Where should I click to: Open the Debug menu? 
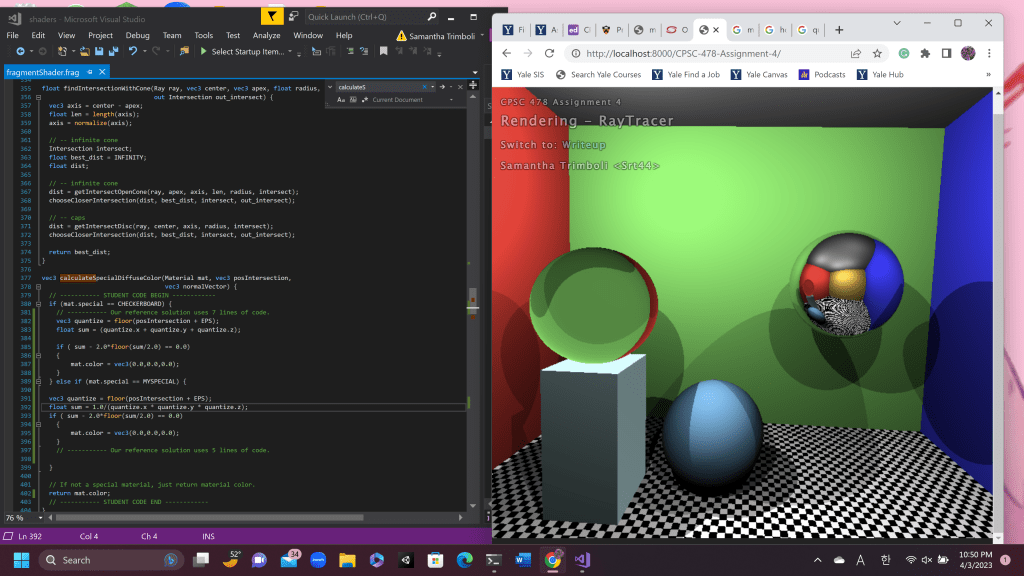tap(137, 35)
